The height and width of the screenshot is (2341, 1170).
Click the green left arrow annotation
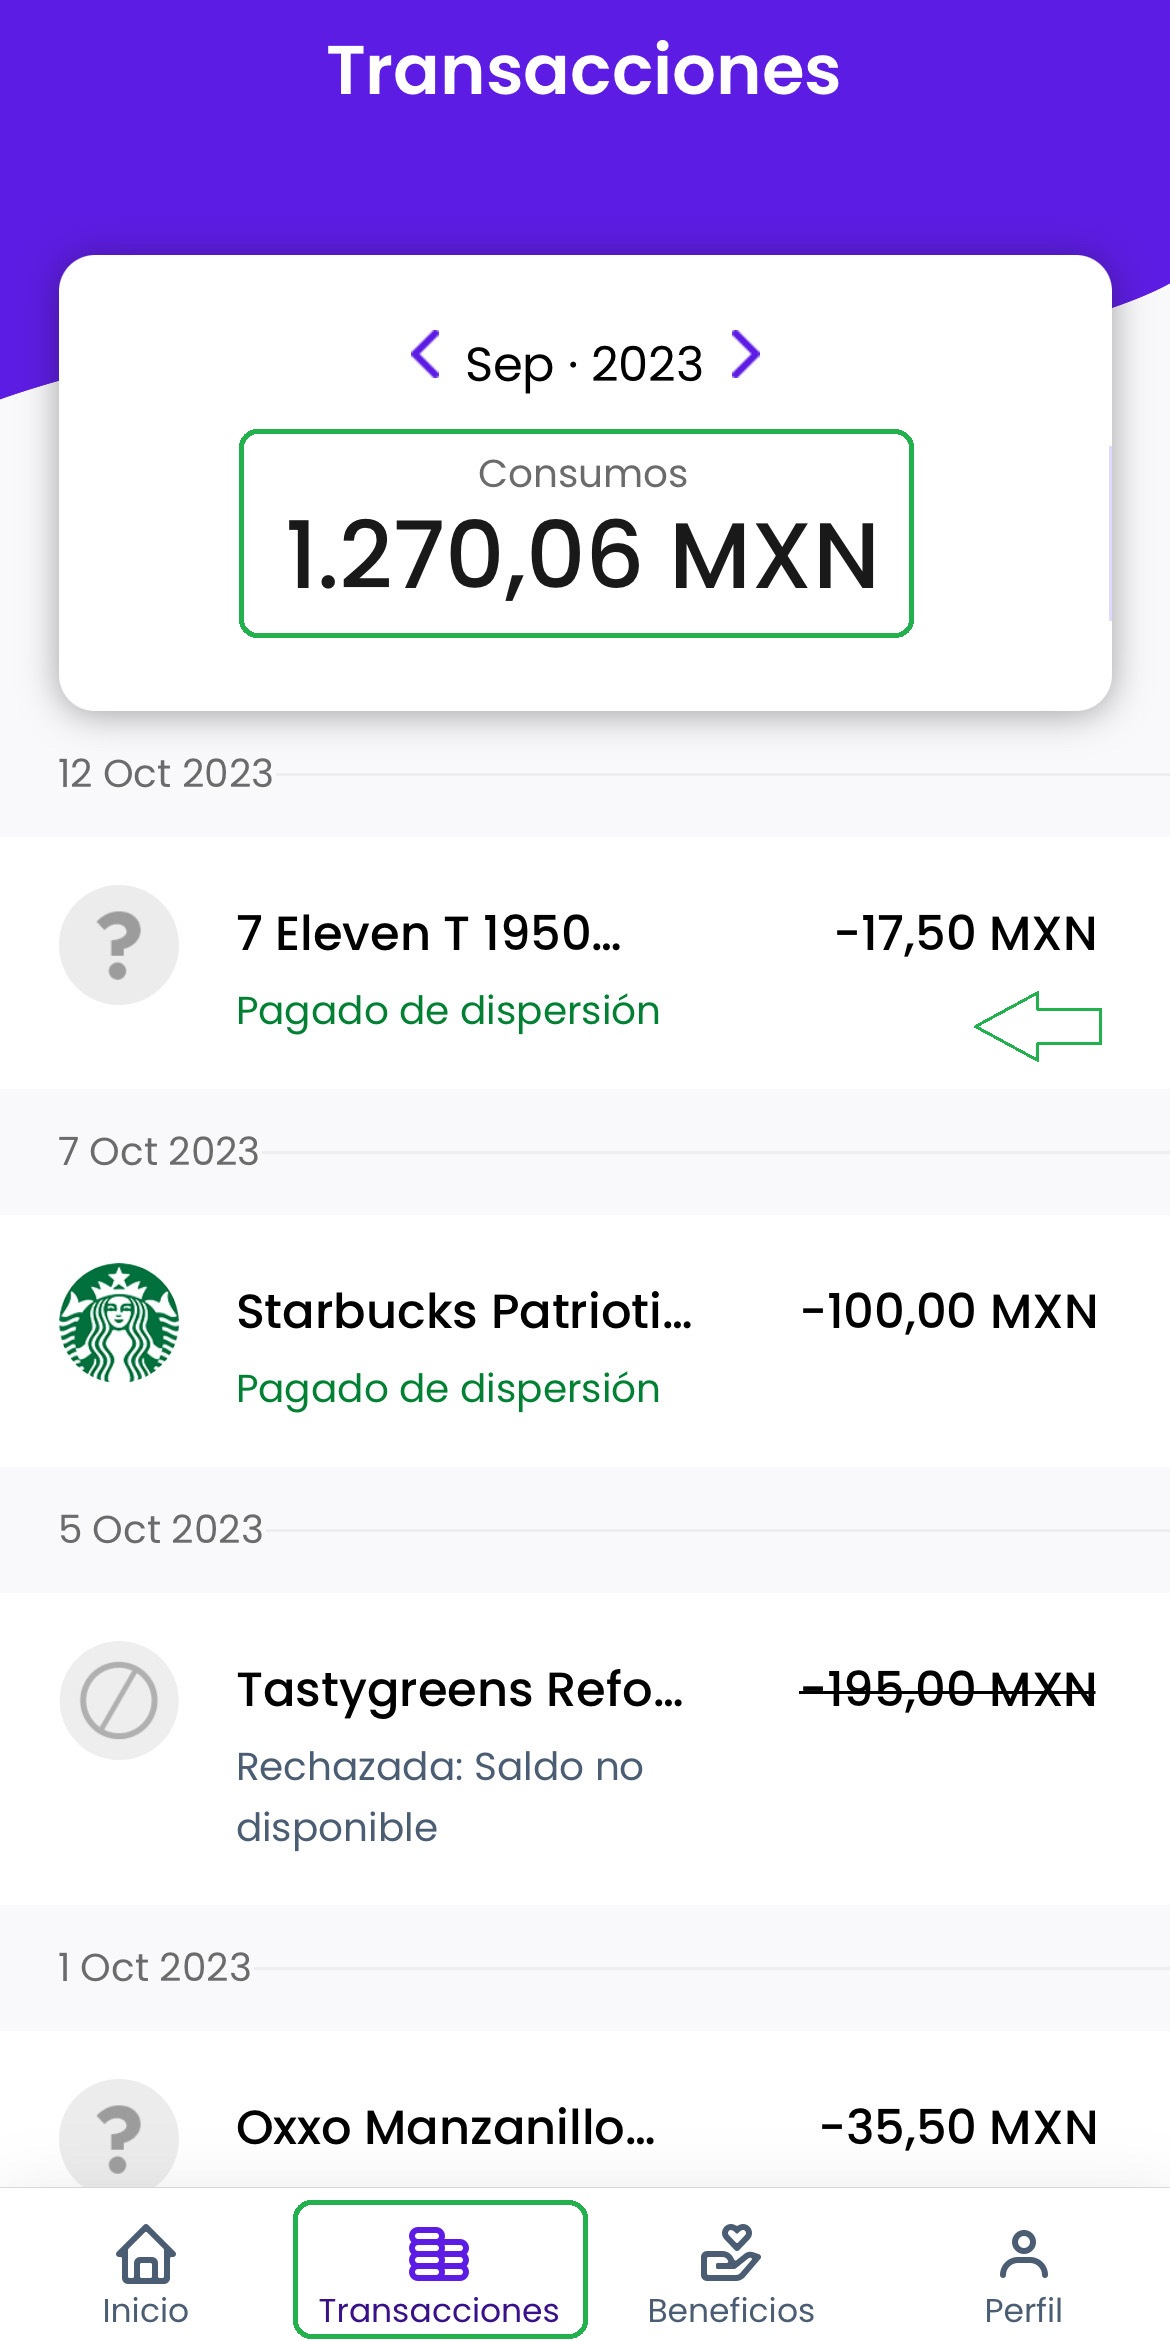(1038, 1026)
